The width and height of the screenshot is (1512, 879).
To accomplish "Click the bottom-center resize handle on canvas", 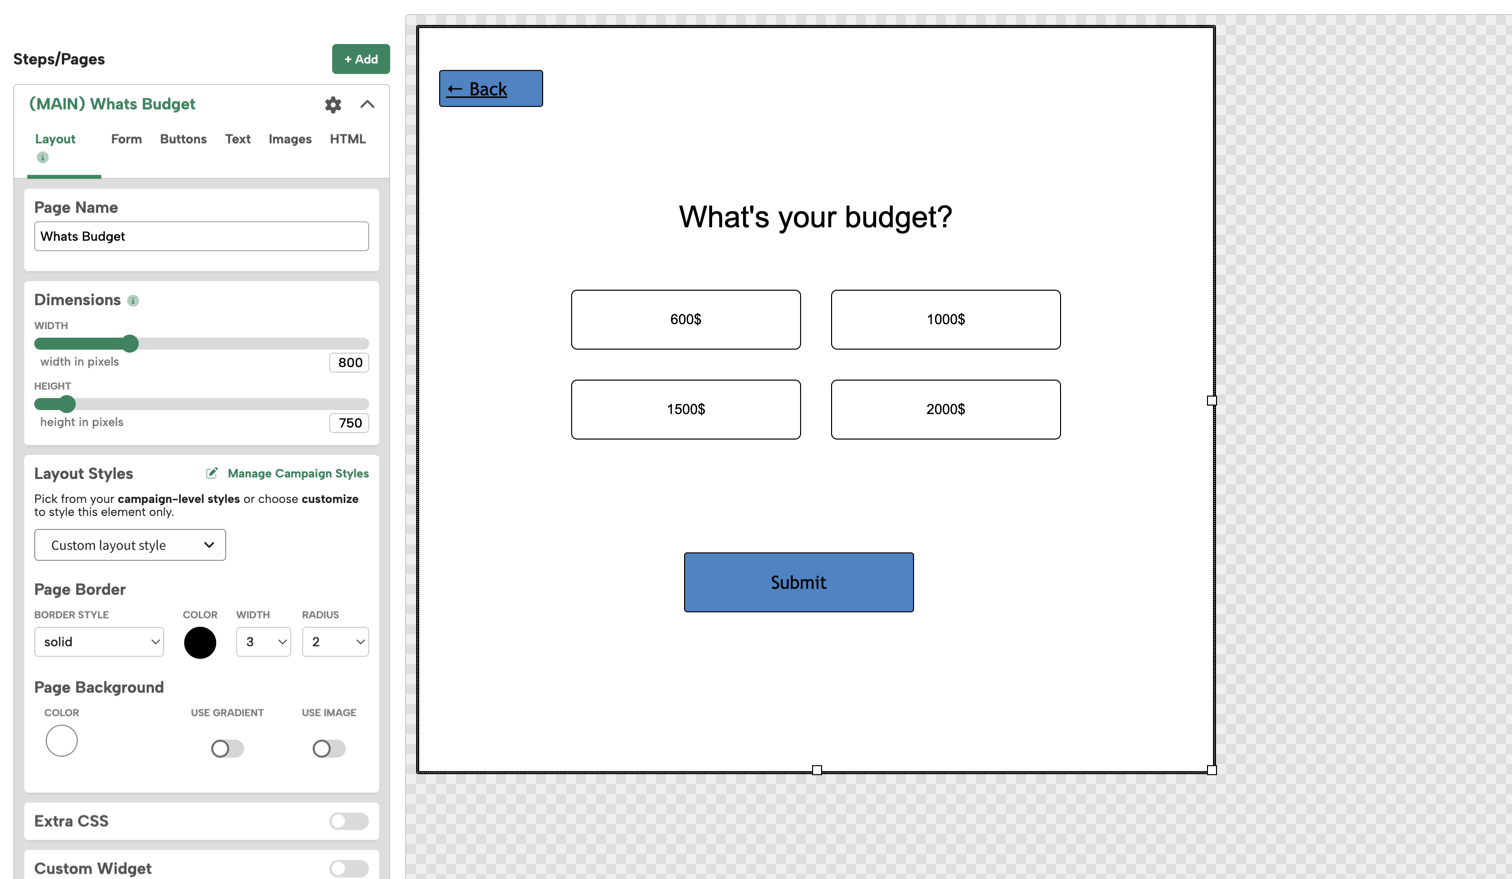I will [817, 770].
